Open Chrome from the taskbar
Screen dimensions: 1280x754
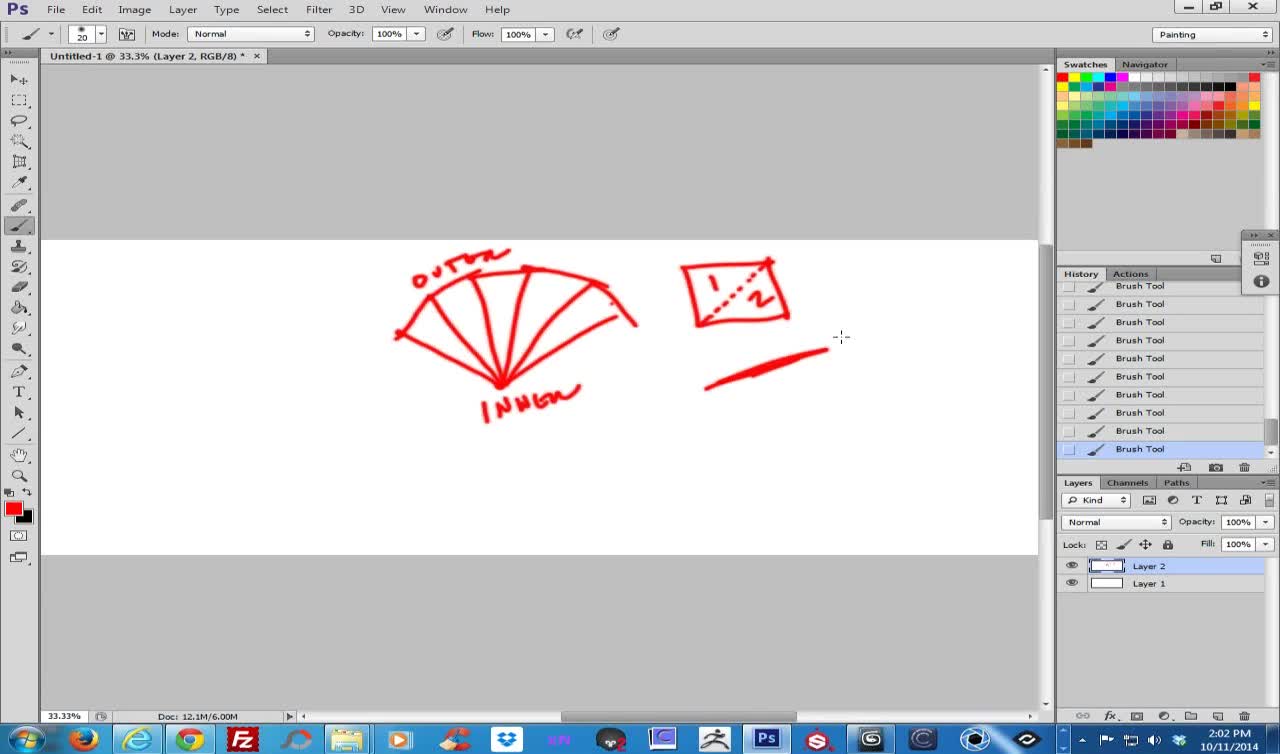190,740
